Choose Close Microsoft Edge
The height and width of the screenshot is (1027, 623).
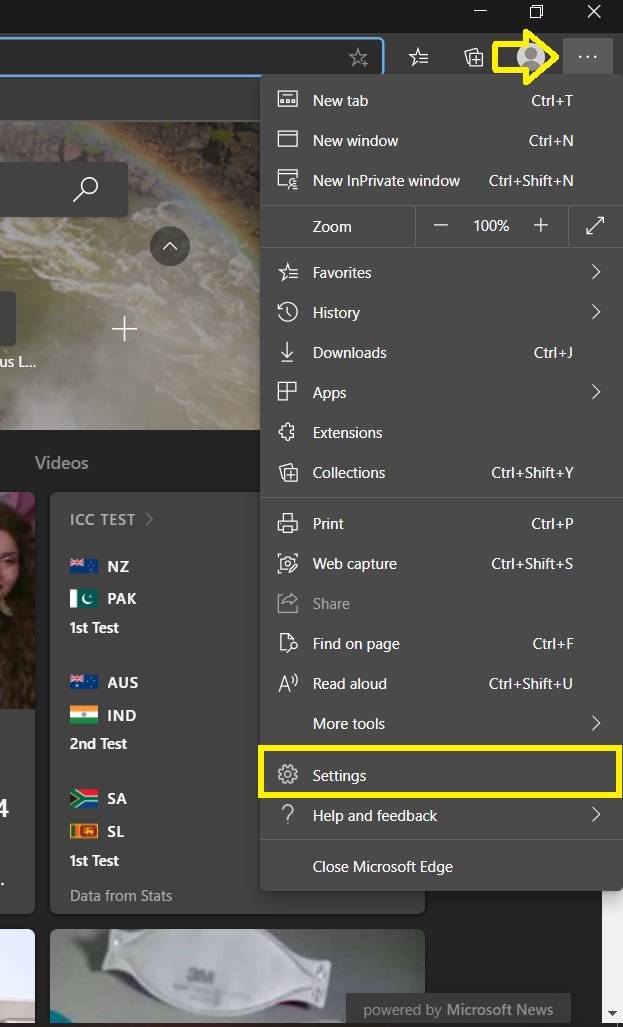tap(440, 867)
